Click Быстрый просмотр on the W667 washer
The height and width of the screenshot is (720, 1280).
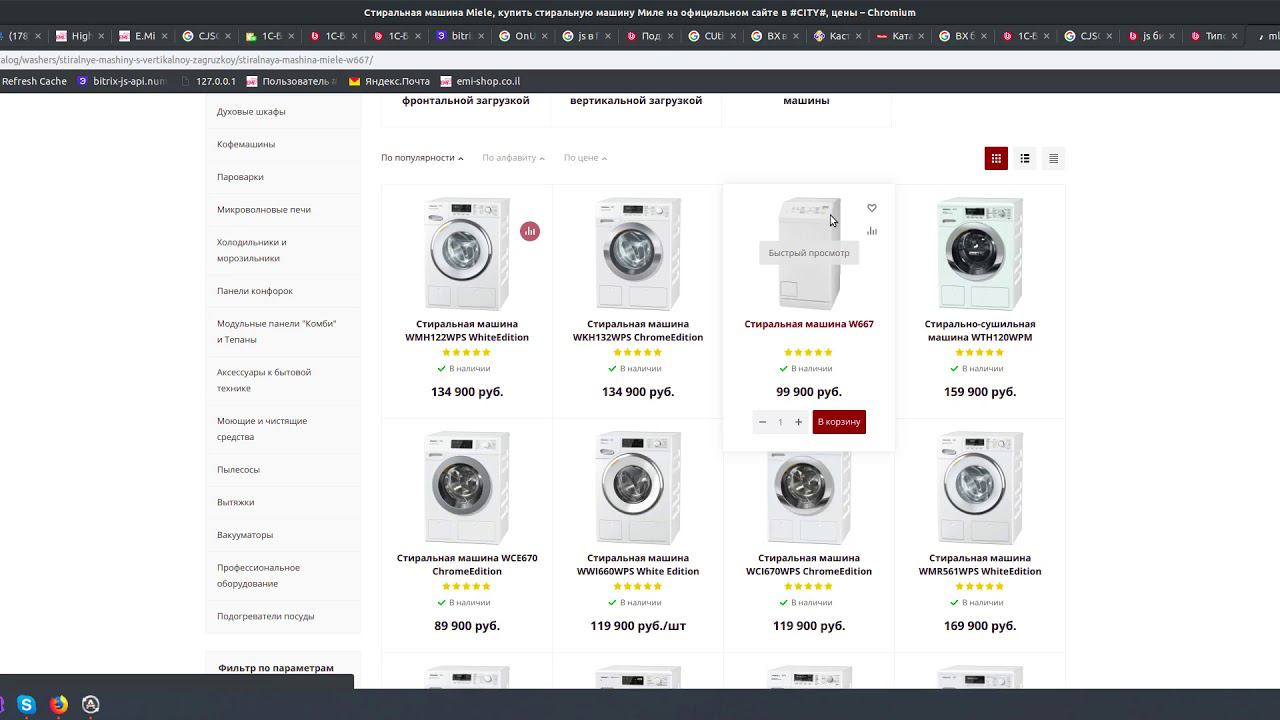pyautogui.click(x=809, y=253)
